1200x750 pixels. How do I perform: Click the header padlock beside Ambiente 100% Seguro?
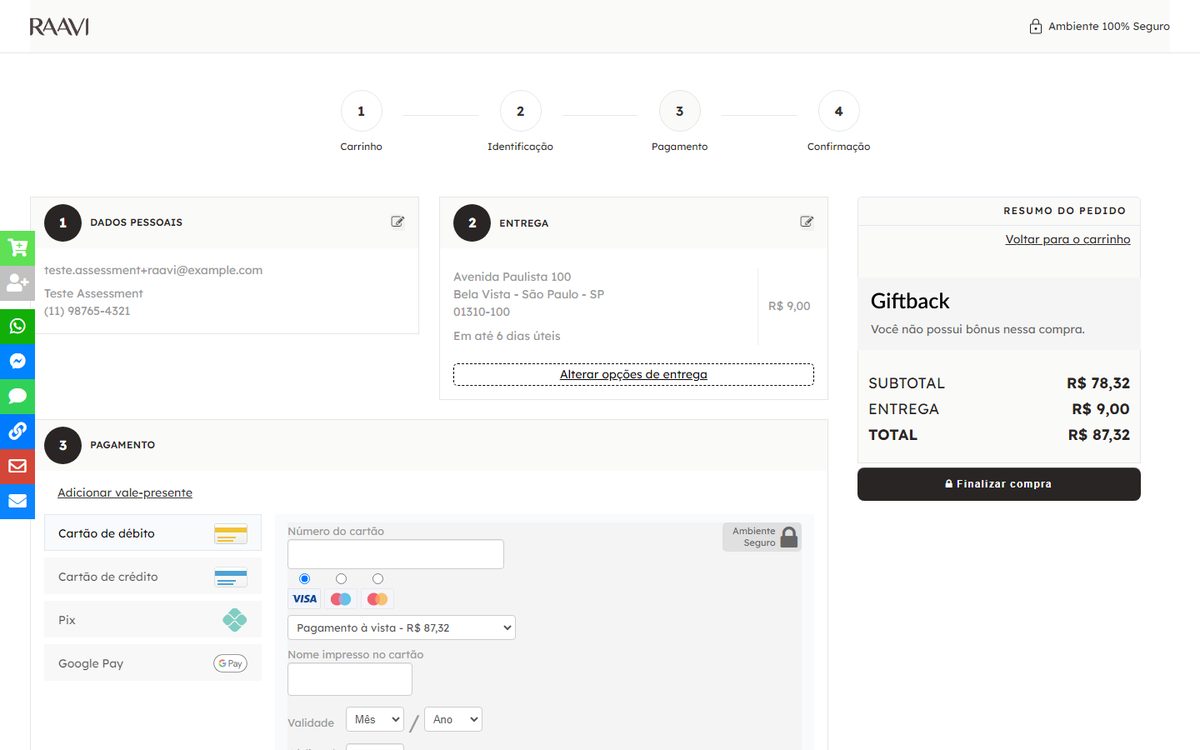point(1036,27)
